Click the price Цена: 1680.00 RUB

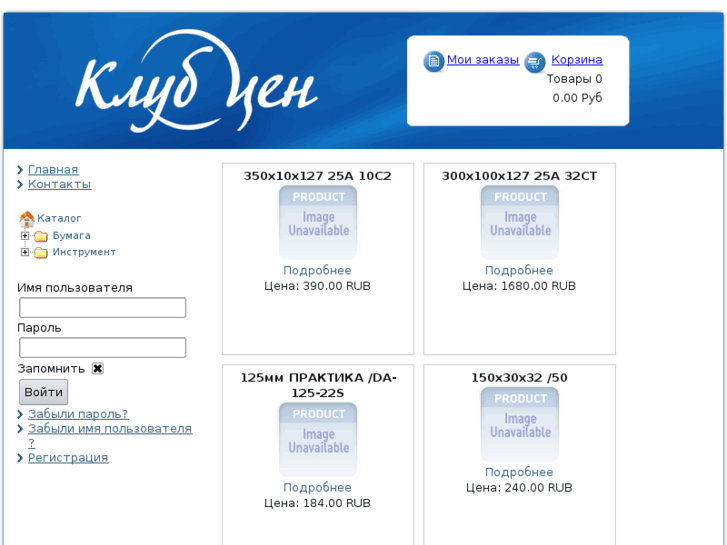[x=519, y=286]
